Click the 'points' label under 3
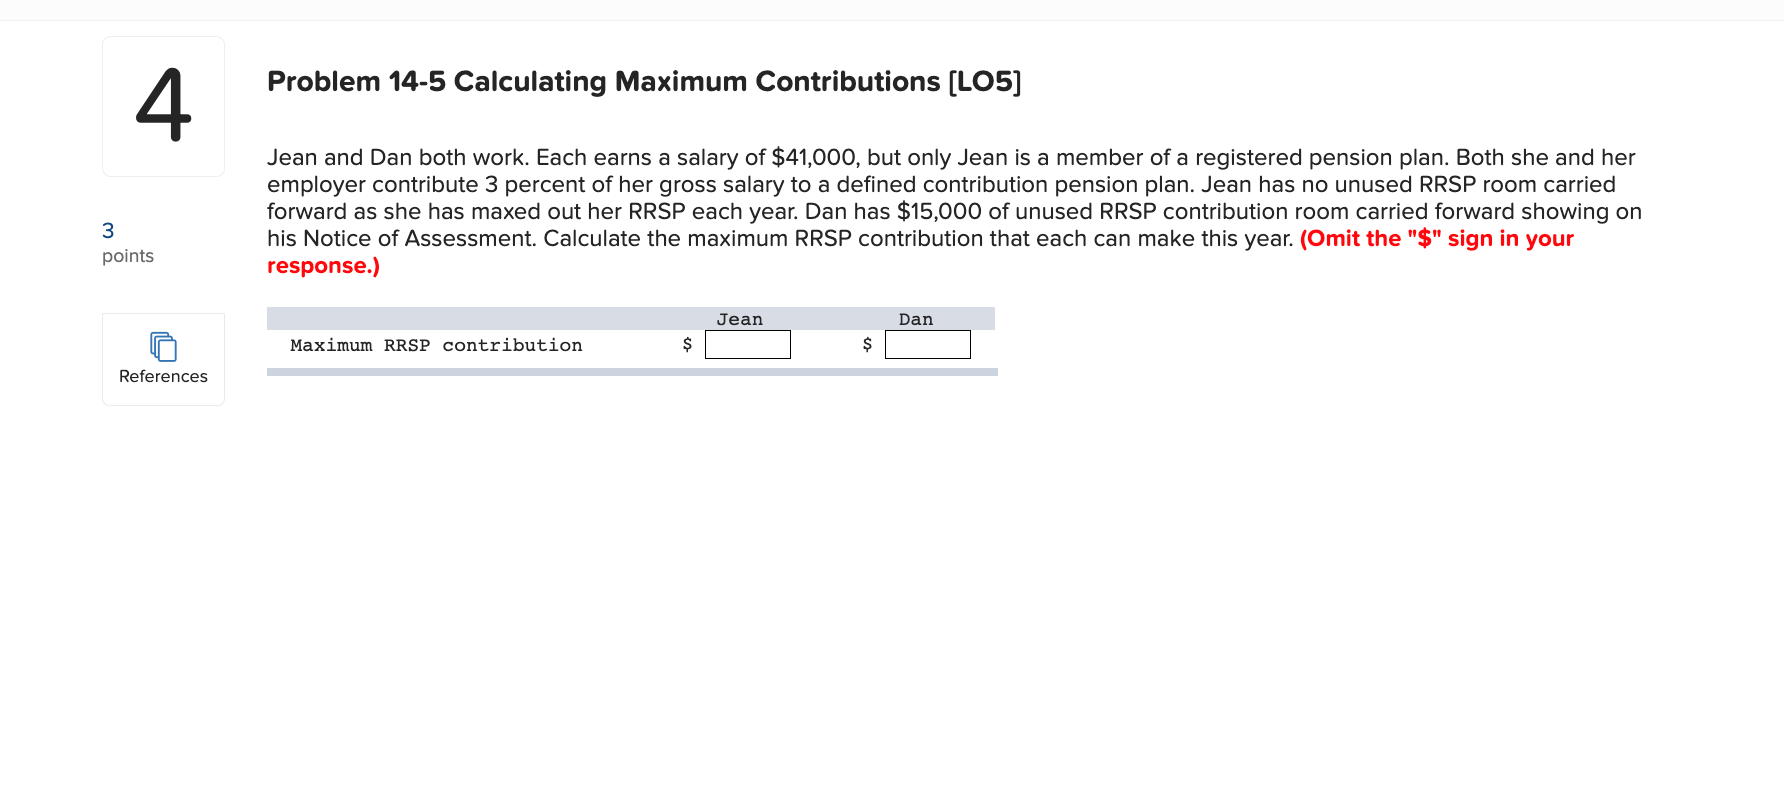Image resolution: width=1784 pixels, height=788 pixels. (x=127, y=256)
